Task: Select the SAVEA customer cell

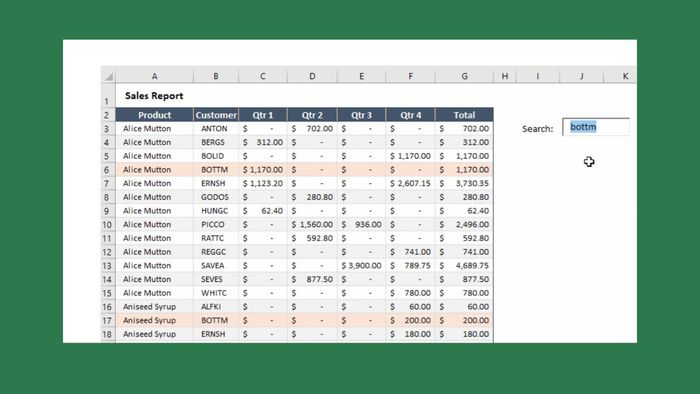Action: click(216, 265)
